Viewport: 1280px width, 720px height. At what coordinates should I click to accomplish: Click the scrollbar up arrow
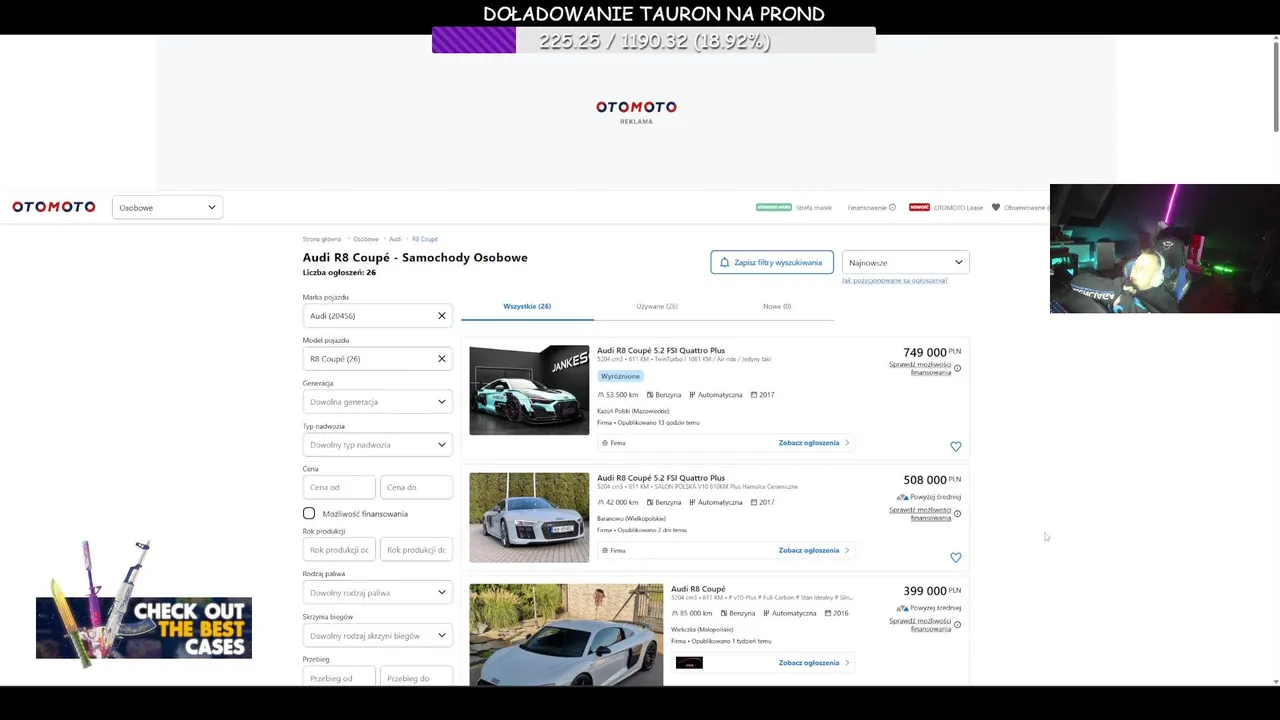(x=1276, y=38)
